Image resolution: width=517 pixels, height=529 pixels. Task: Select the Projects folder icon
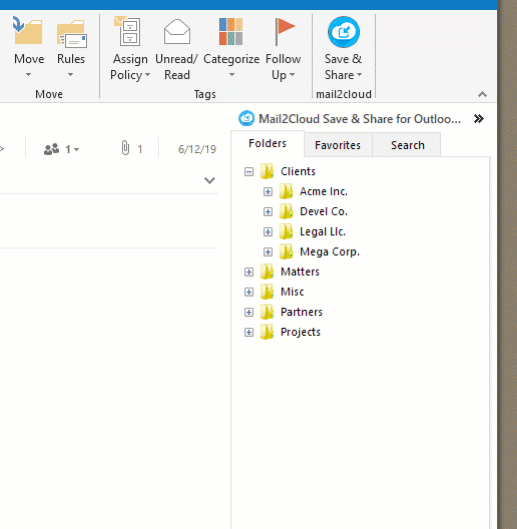coord(267,332)
